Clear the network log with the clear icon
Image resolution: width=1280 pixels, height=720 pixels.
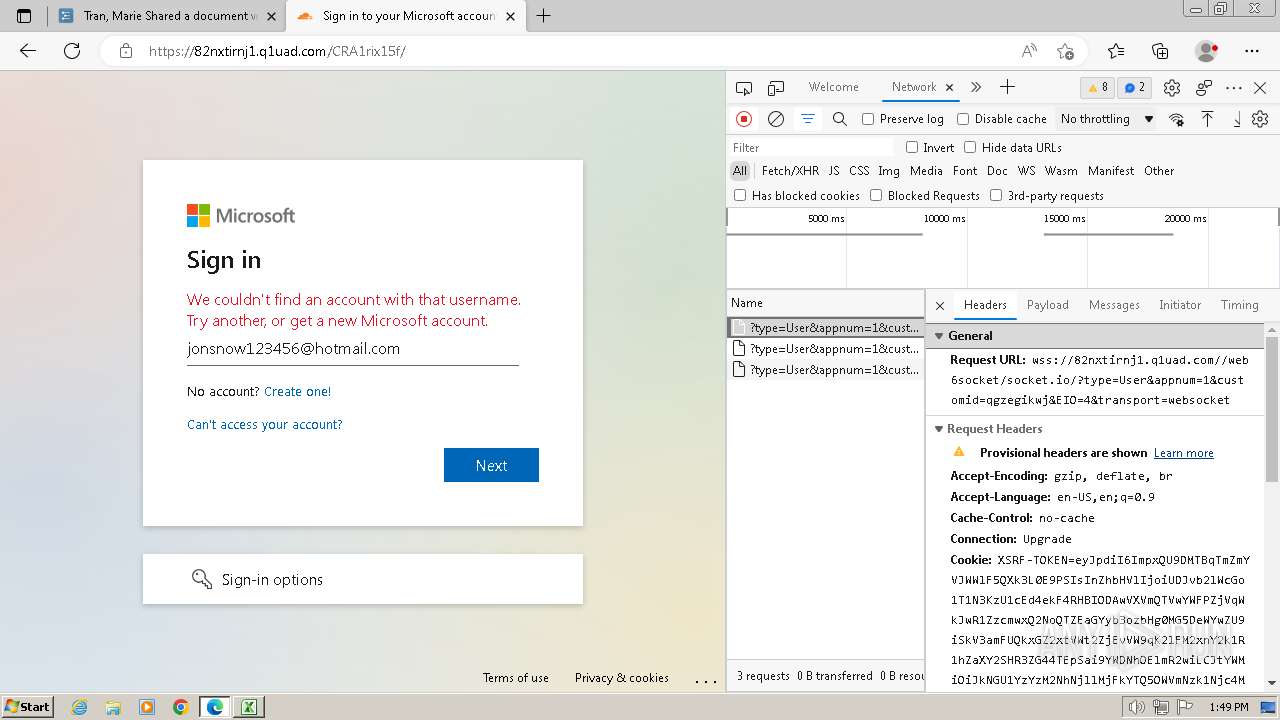pos(775,119)
